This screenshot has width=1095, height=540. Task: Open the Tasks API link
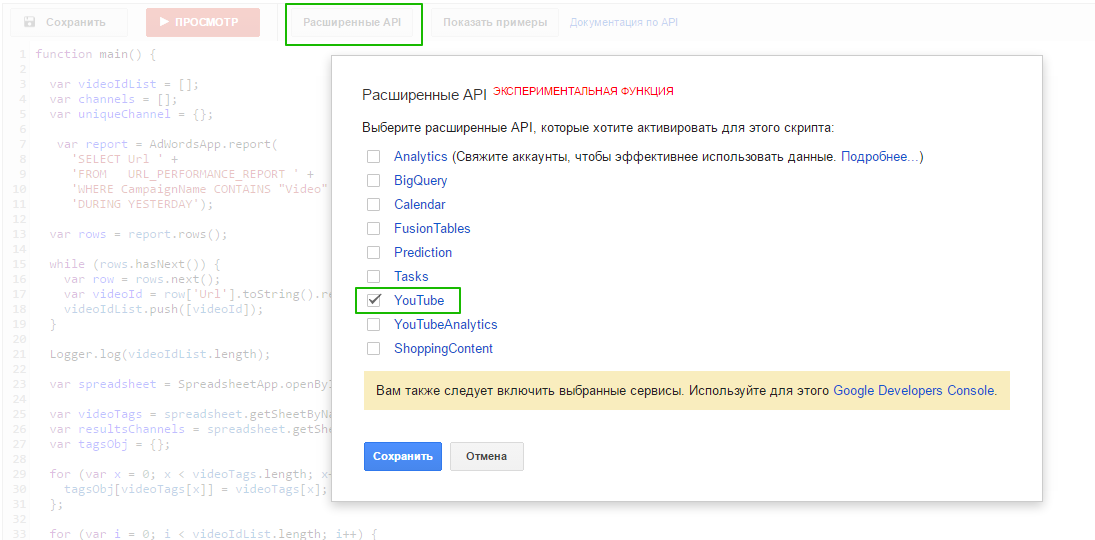pyautogui.click(x=411, y=277)
